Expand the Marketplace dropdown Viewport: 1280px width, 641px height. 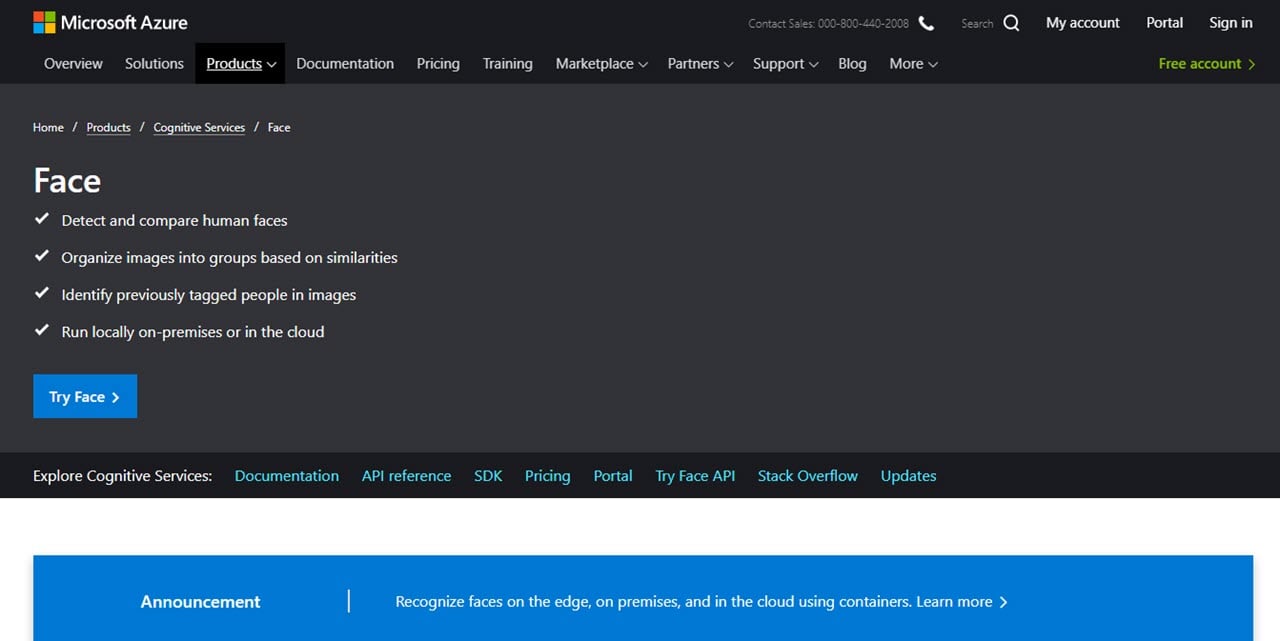point(601,63)
